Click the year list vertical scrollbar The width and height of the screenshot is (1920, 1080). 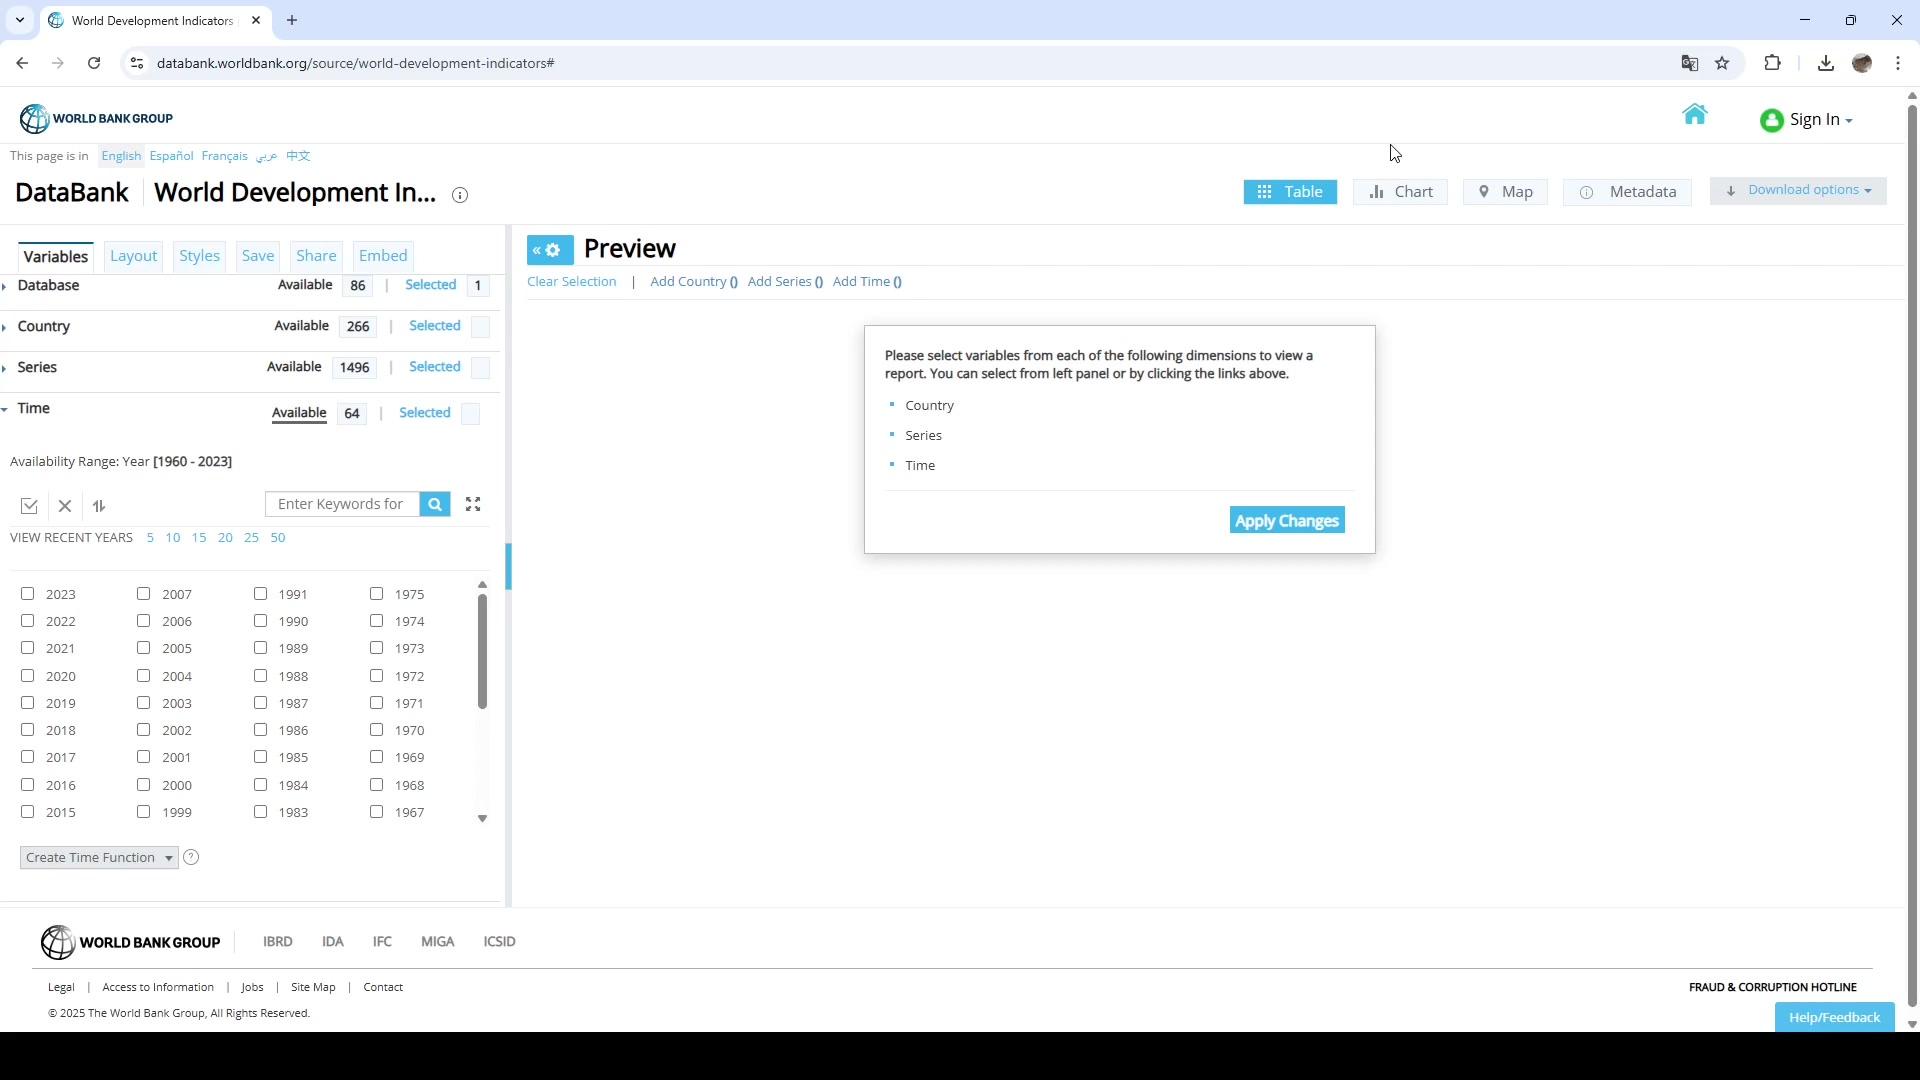point(482,652)
